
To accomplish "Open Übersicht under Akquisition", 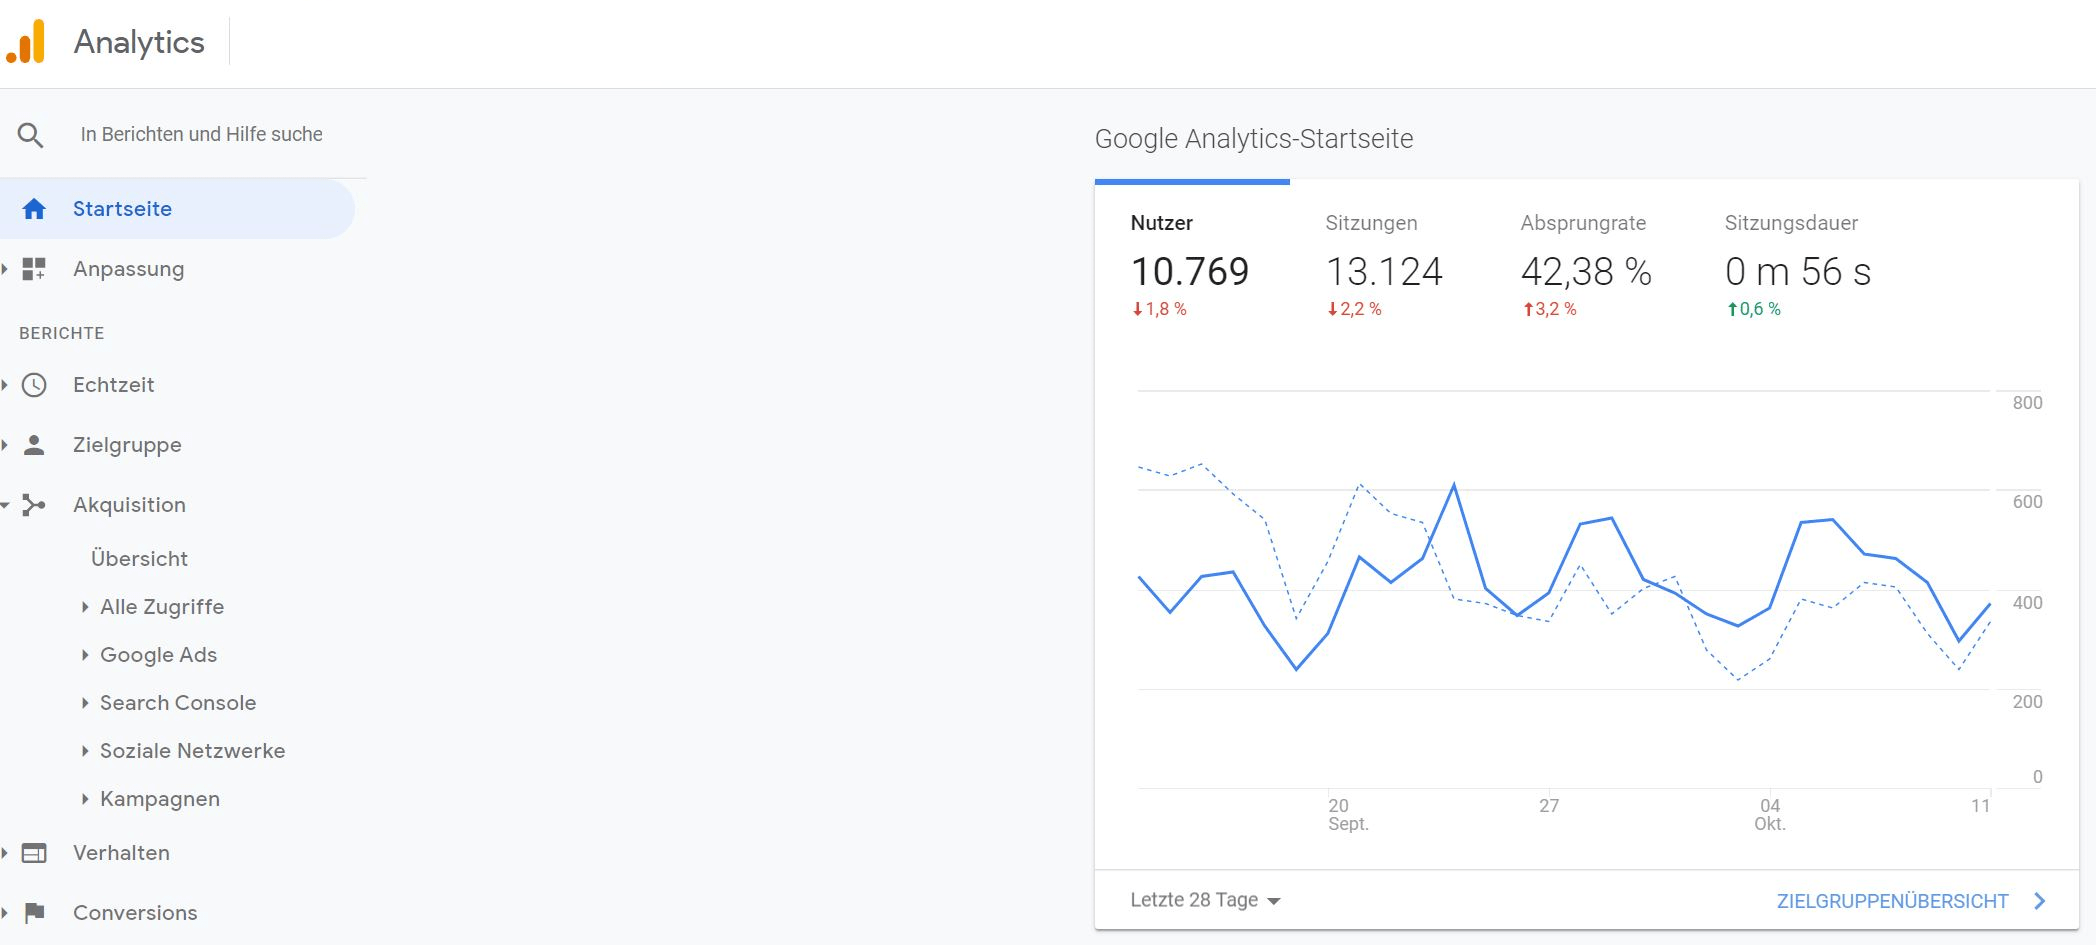I will coord(139,559).
